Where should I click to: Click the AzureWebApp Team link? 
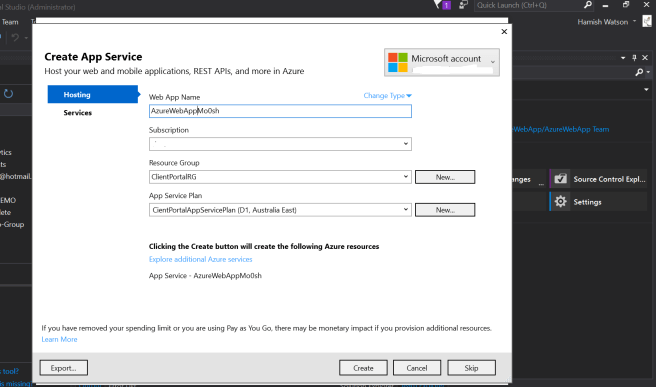561,129
